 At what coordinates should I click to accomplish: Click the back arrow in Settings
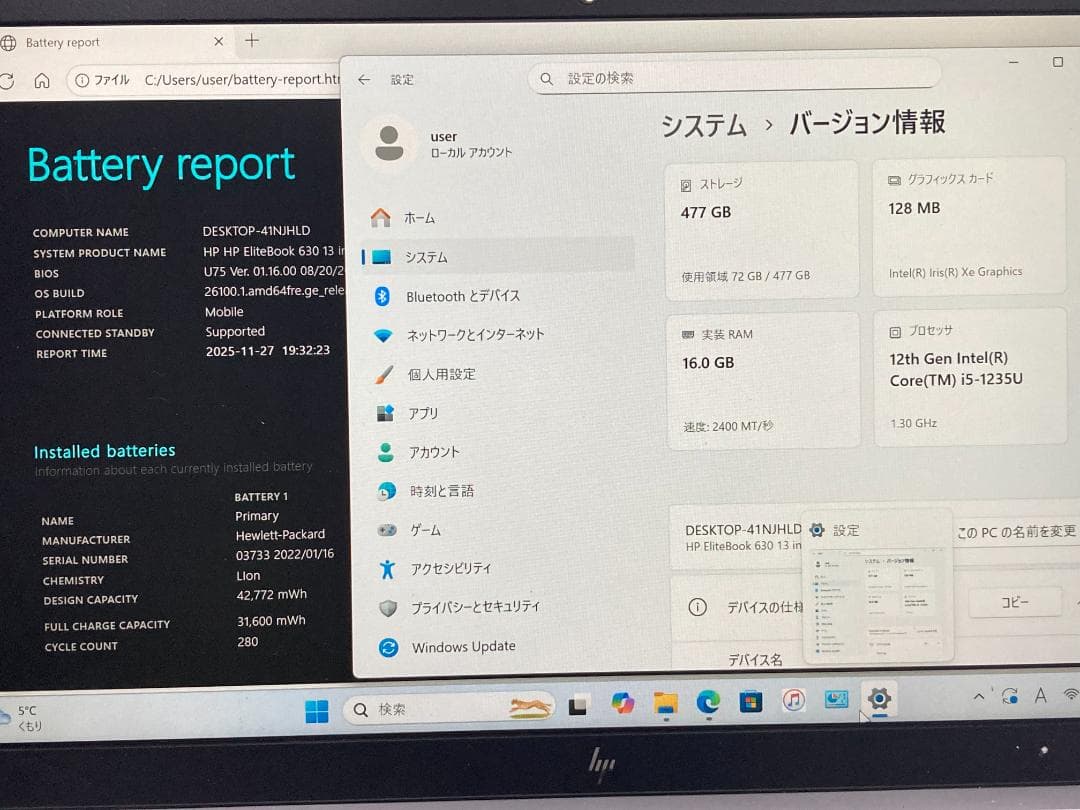(364, 79)
